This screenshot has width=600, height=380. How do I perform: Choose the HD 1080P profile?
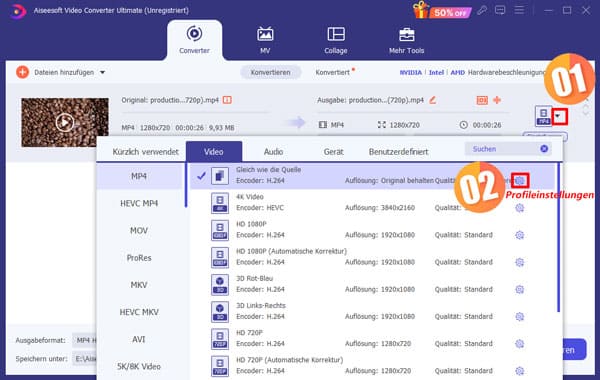click(372, 230)
